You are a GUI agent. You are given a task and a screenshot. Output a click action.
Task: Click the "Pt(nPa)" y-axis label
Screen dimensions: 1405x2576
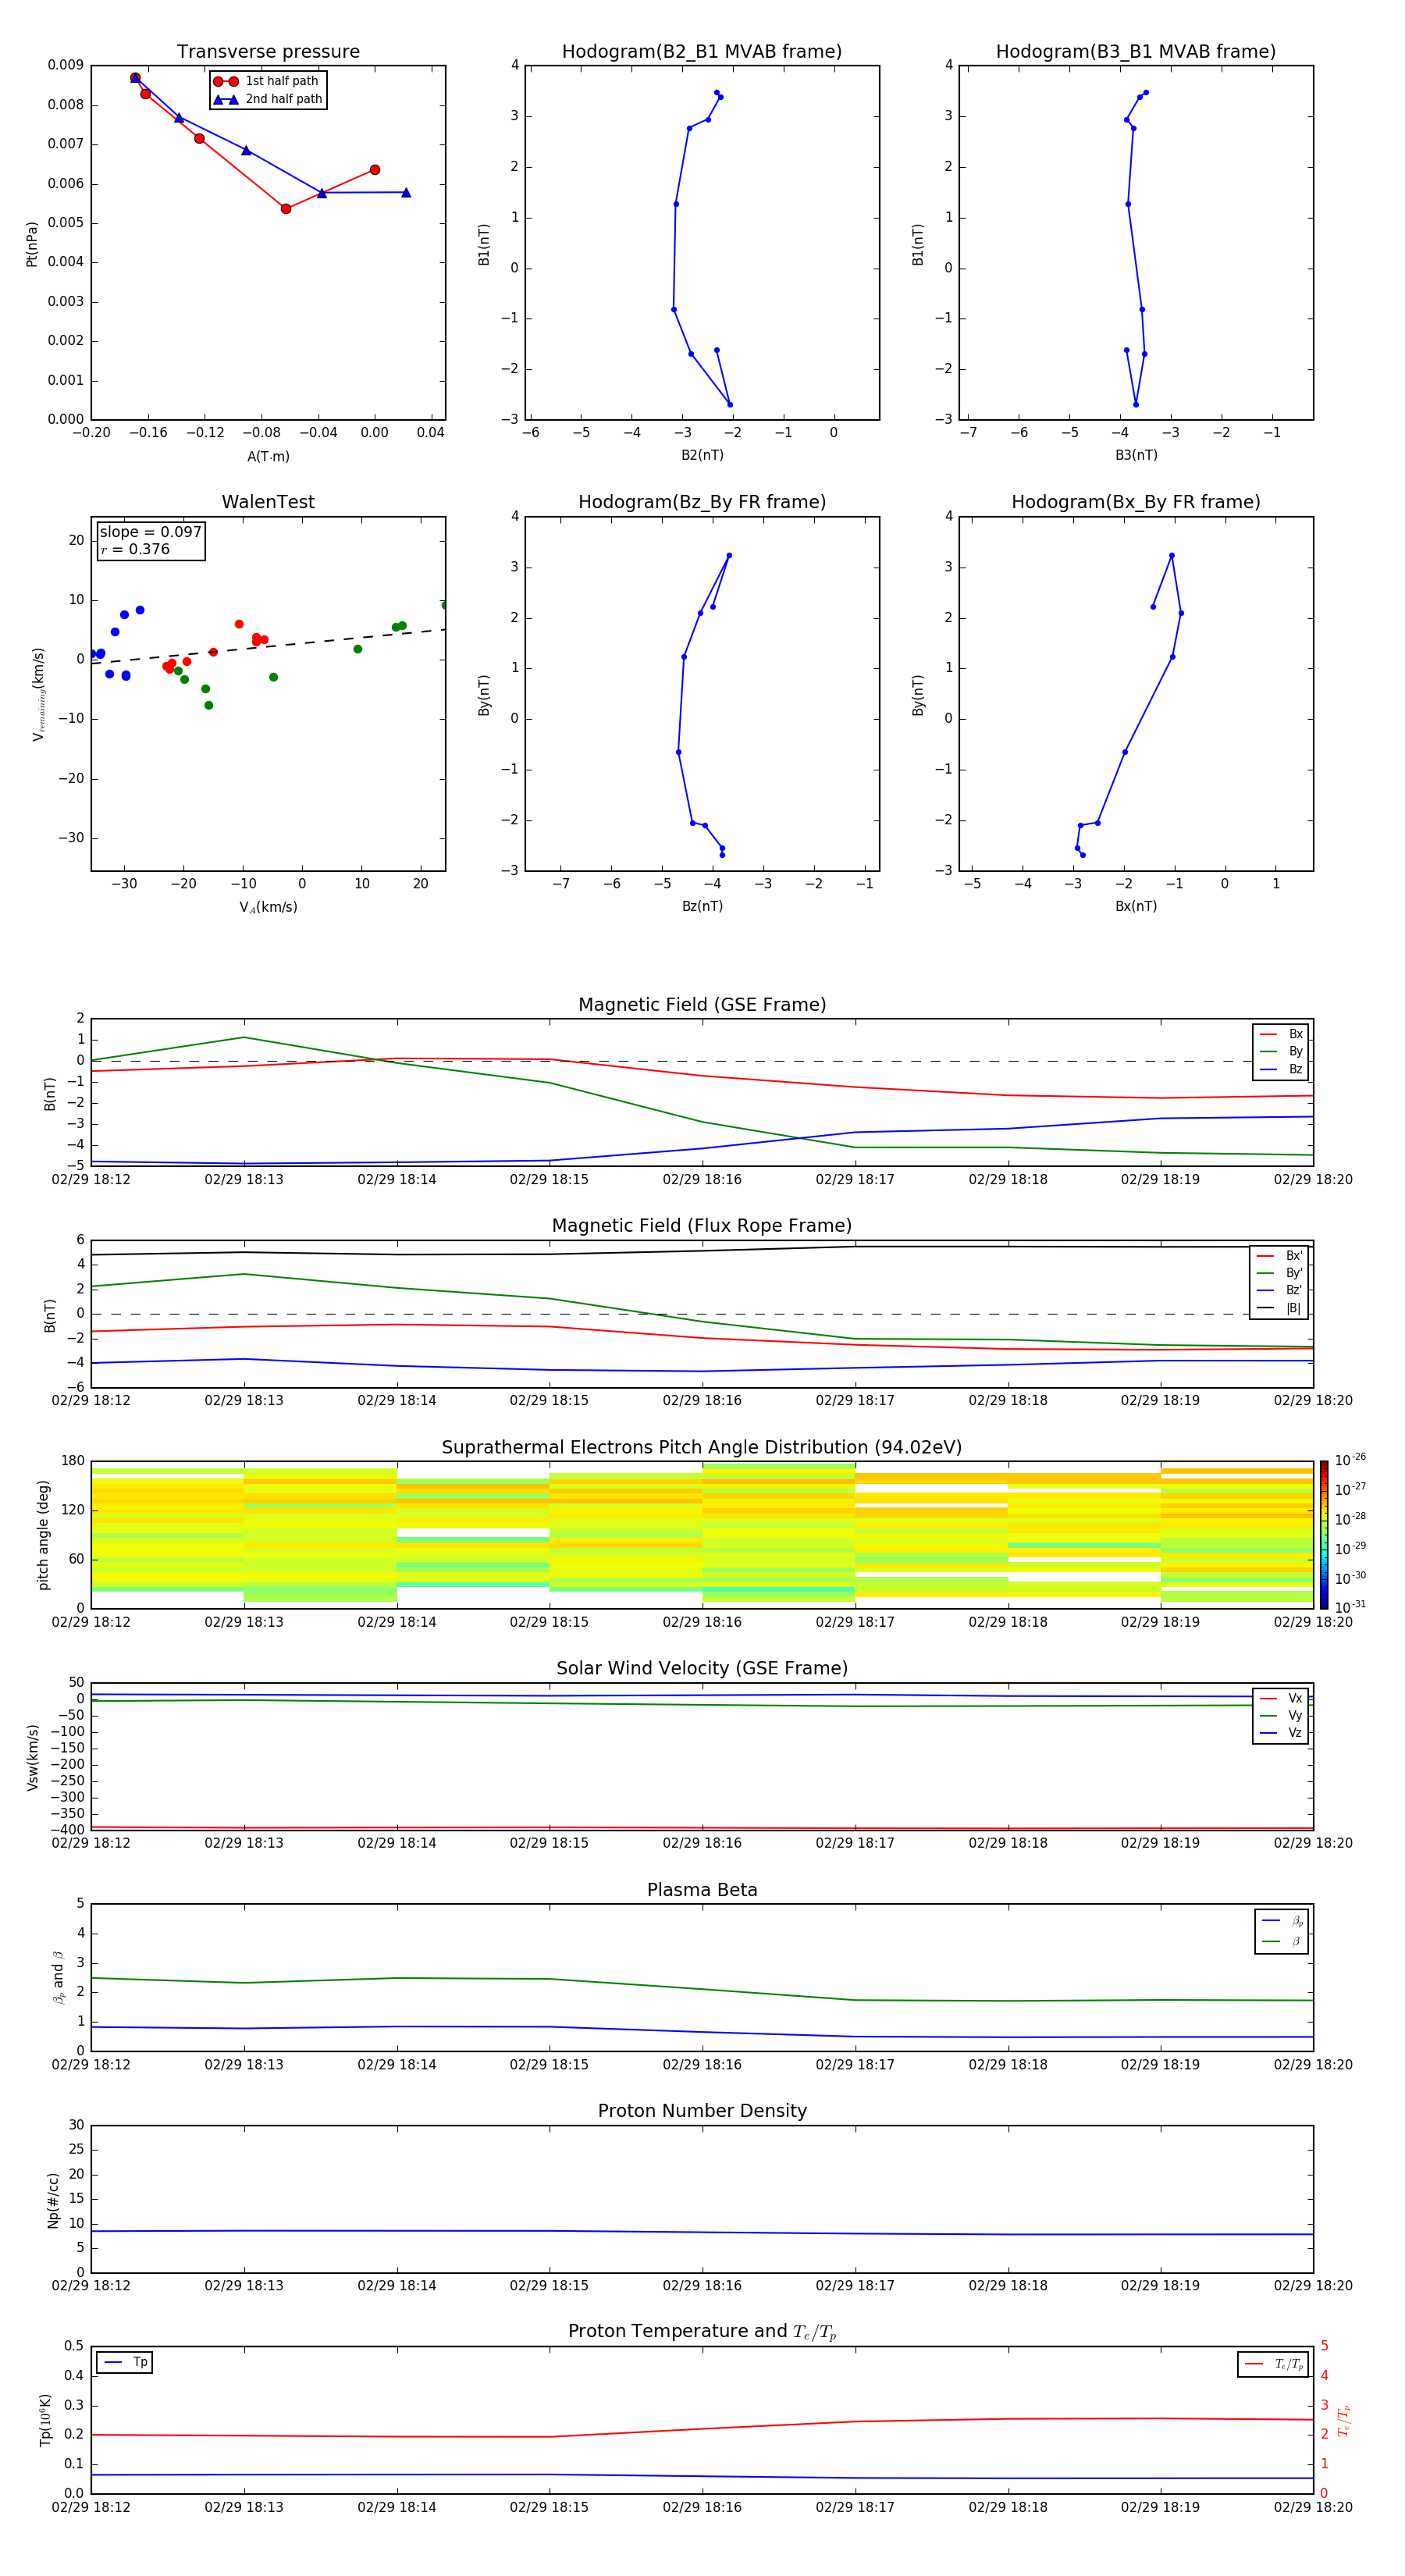[x=32, y=244]
